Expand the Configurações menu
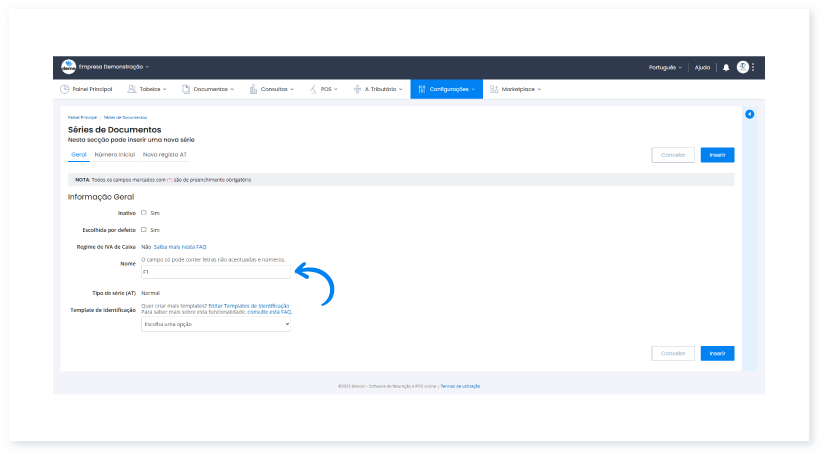 click(x=447, y=89)
